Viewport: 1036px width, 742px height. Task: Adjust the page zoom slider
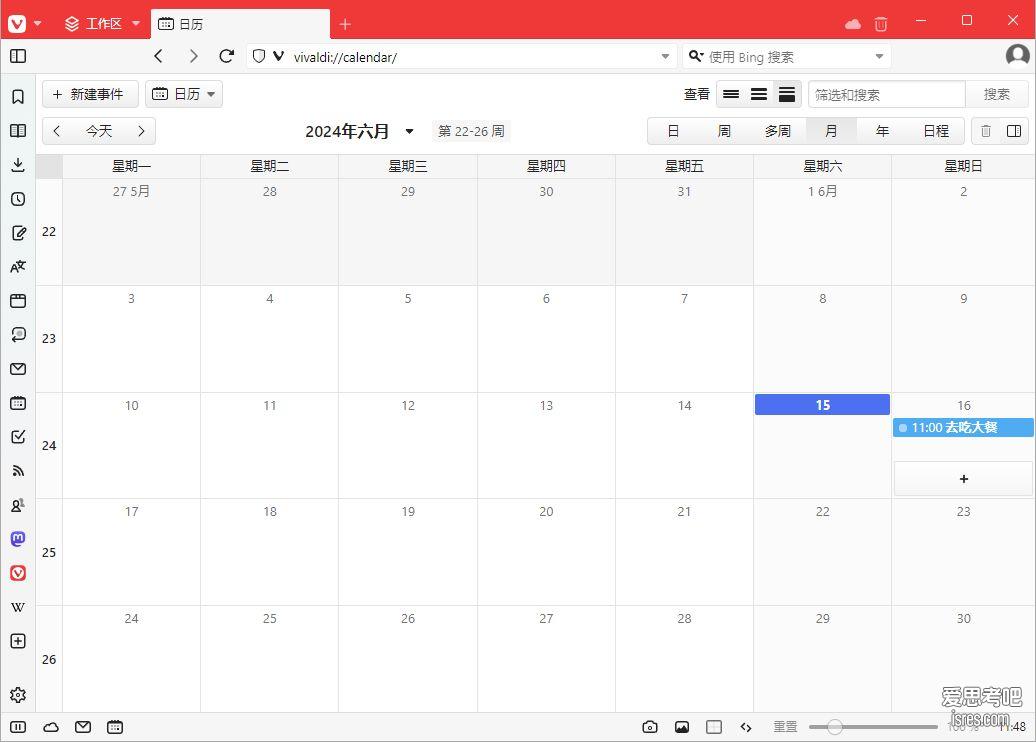pyautogui.click(x=872, y=727)
